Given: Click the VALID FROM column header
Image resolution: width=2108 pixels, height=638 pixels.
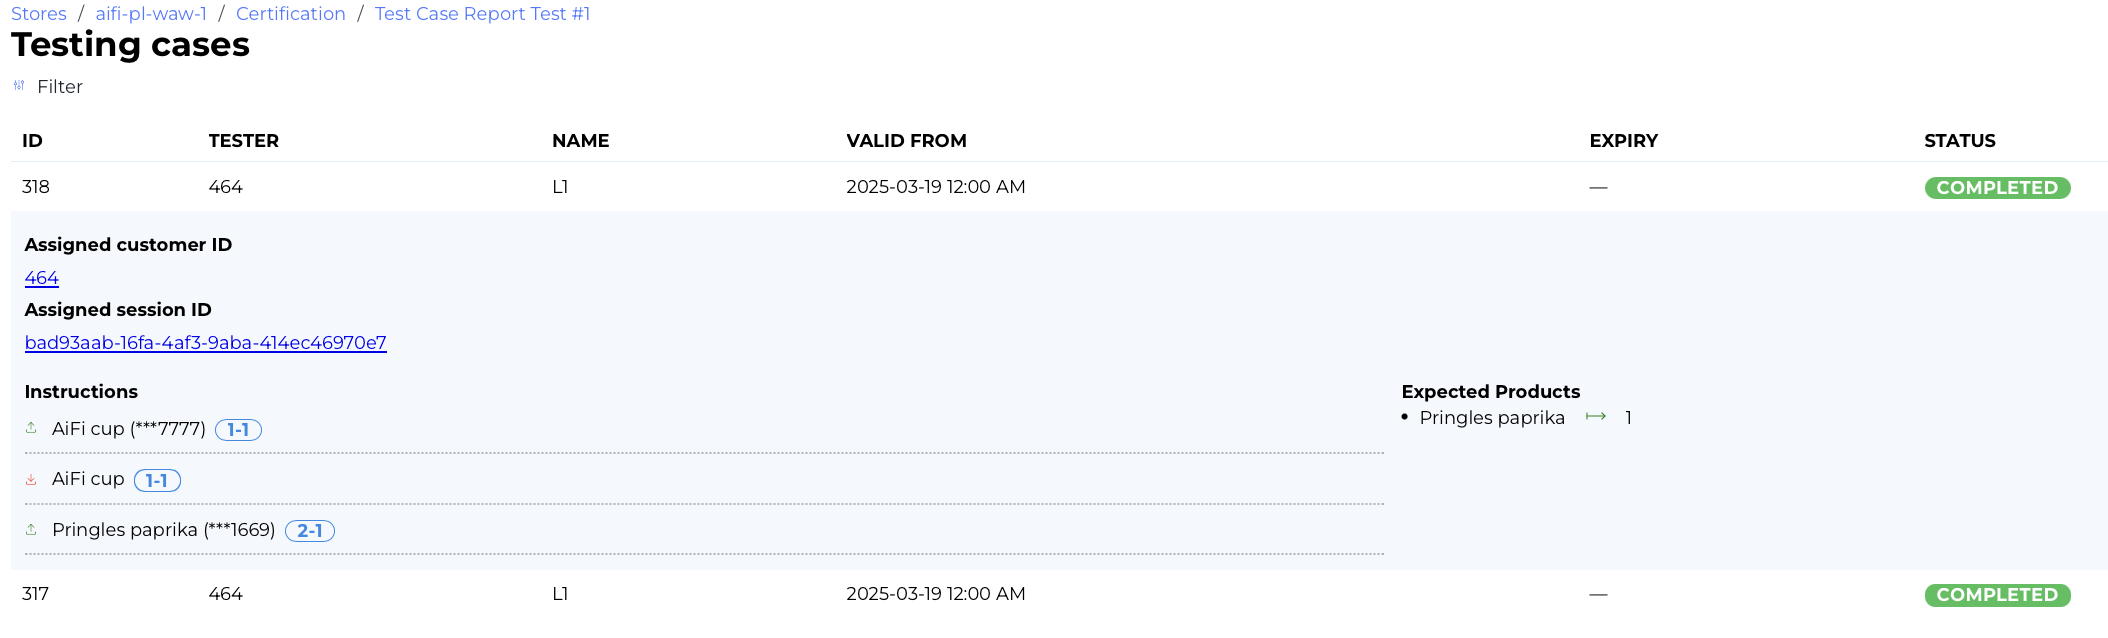Looking at the screenshot, I should [x=906, y=141].
